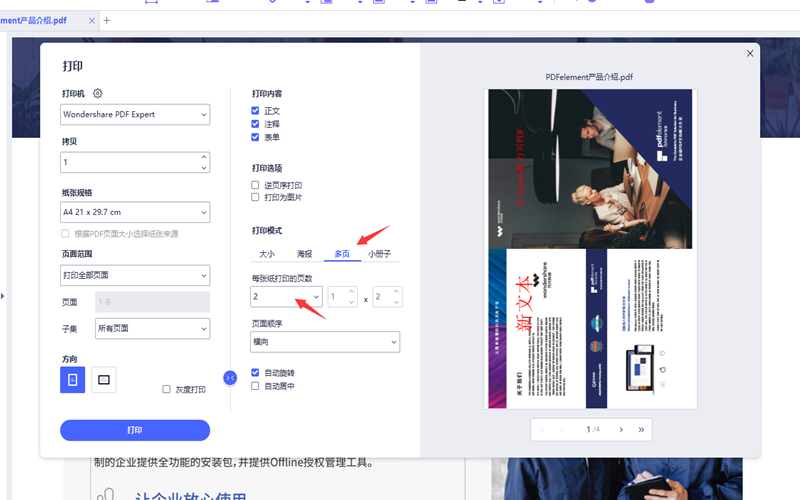The height and width of the screenshot is (500, 800).
Task: Click the copies number input field
Action: coord(128,162)
